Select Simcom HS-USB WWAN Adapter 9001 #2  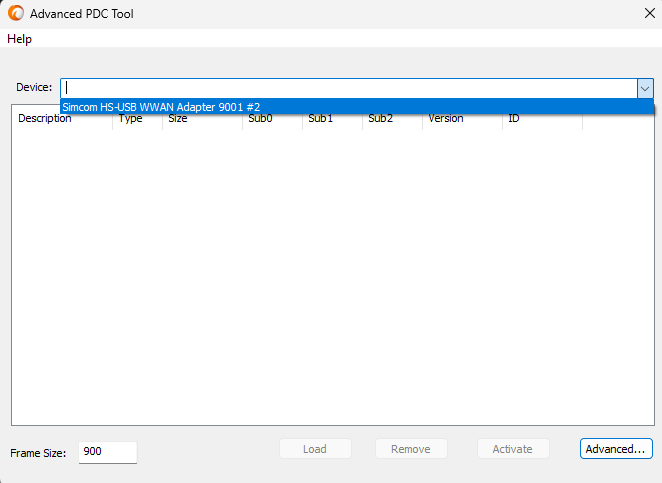pyautogui.click(x=160, y=107)
